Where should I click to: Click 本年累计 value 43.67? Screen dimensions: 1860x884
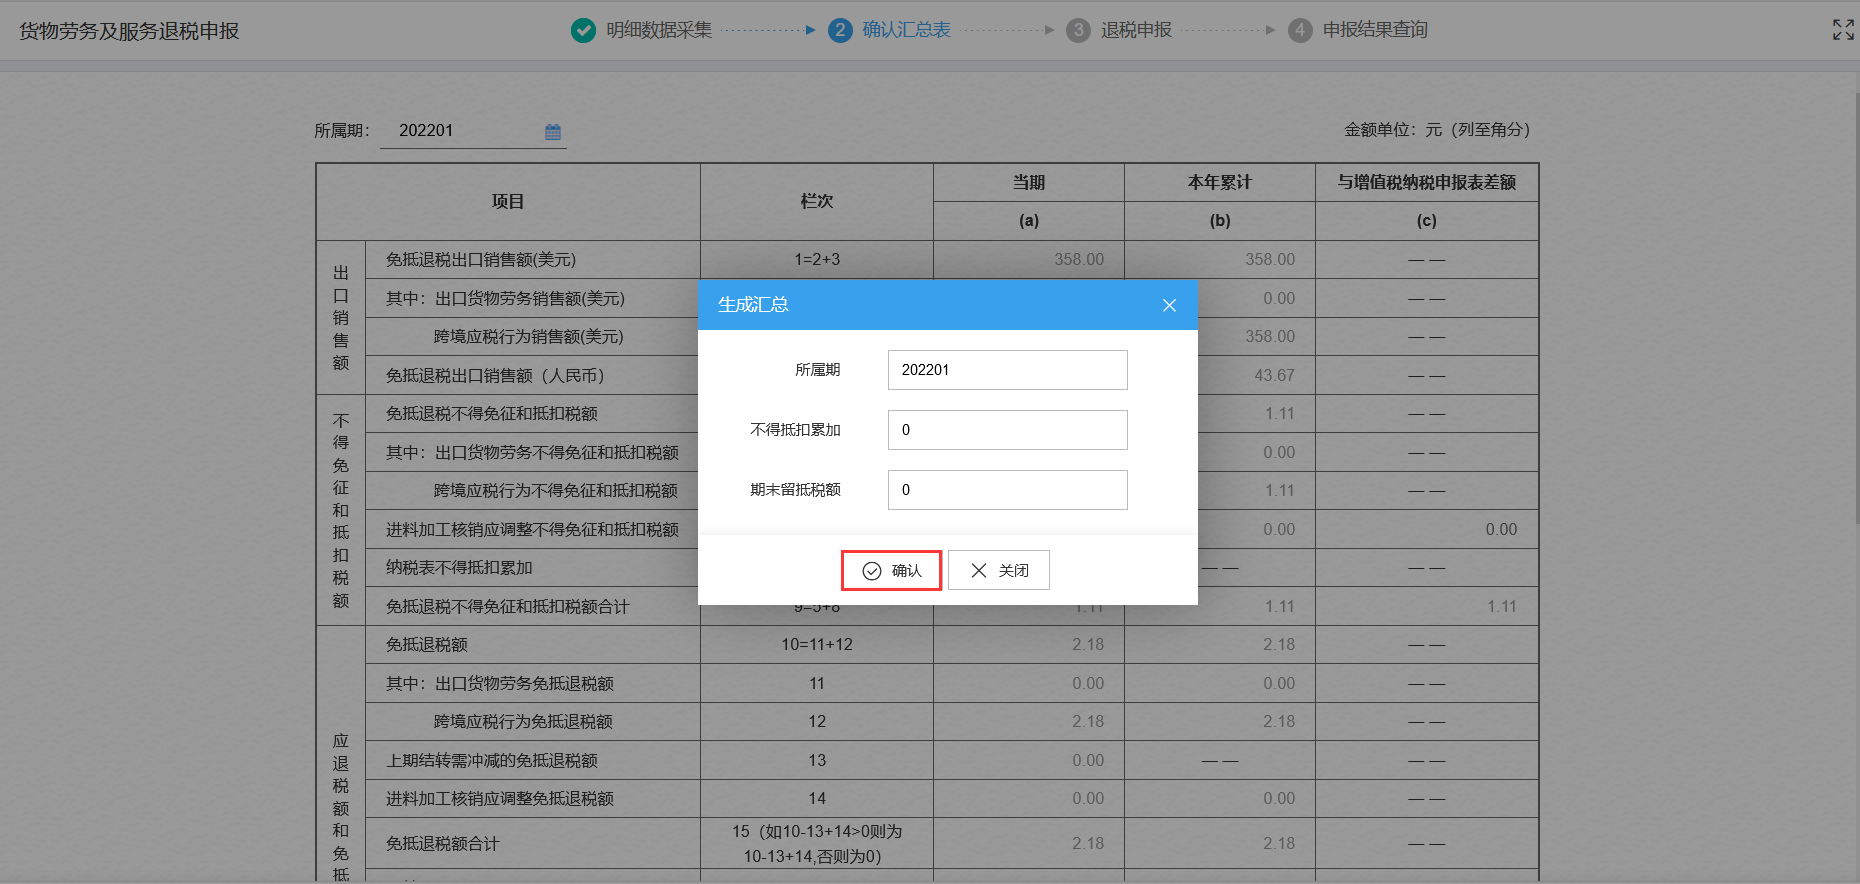point(1274,376)
